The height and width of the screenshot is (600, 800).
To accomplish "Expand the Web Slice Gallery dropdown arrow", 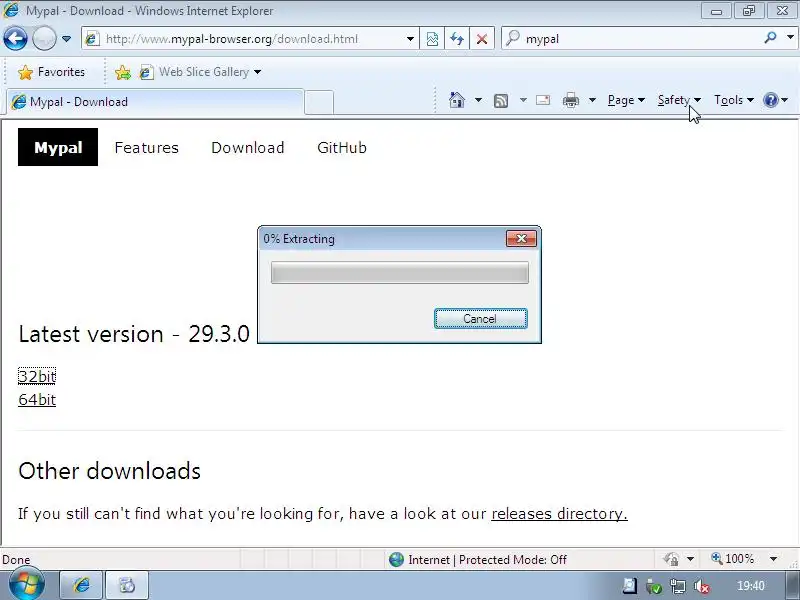I will point(258,72).
